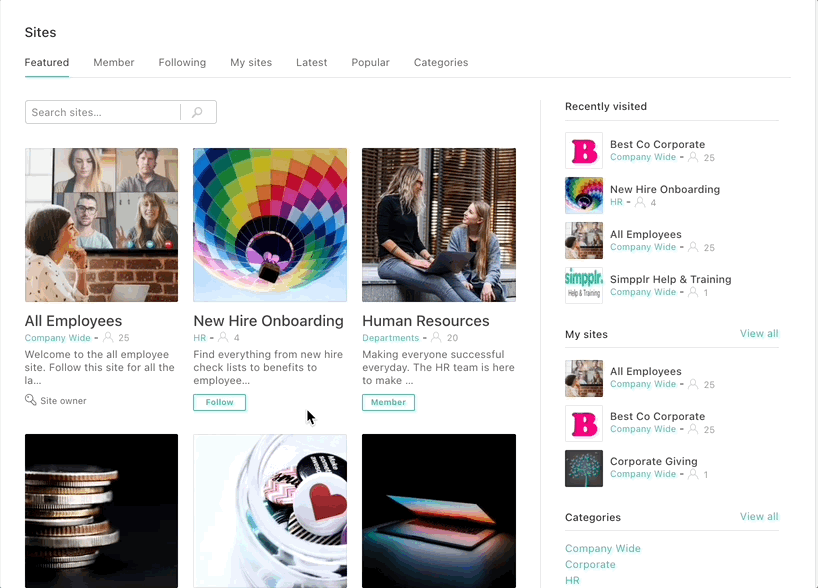The width and height of the screenshot is (818, 588).
Task: Select the Popular tab
Action: pos(370,62)
